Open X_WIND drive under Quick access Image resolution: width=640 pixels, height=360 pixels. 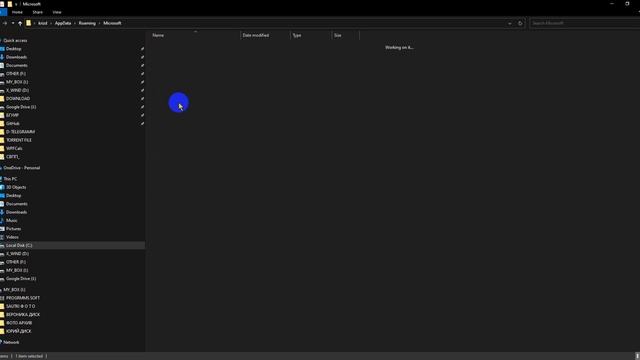click(17, 90)
